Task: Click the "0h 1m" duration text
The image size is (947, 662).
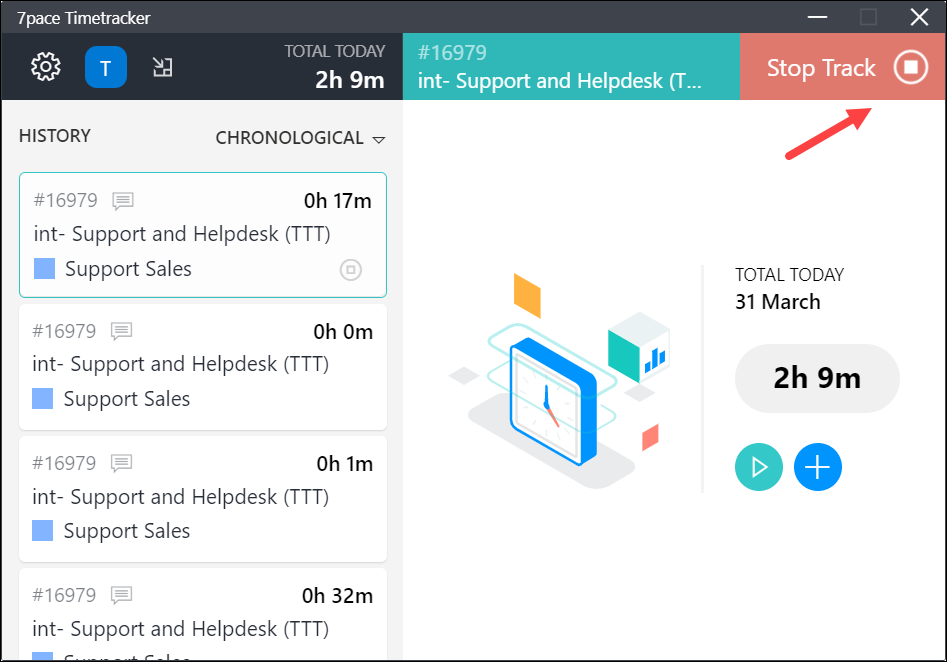Action: [345, 464]
